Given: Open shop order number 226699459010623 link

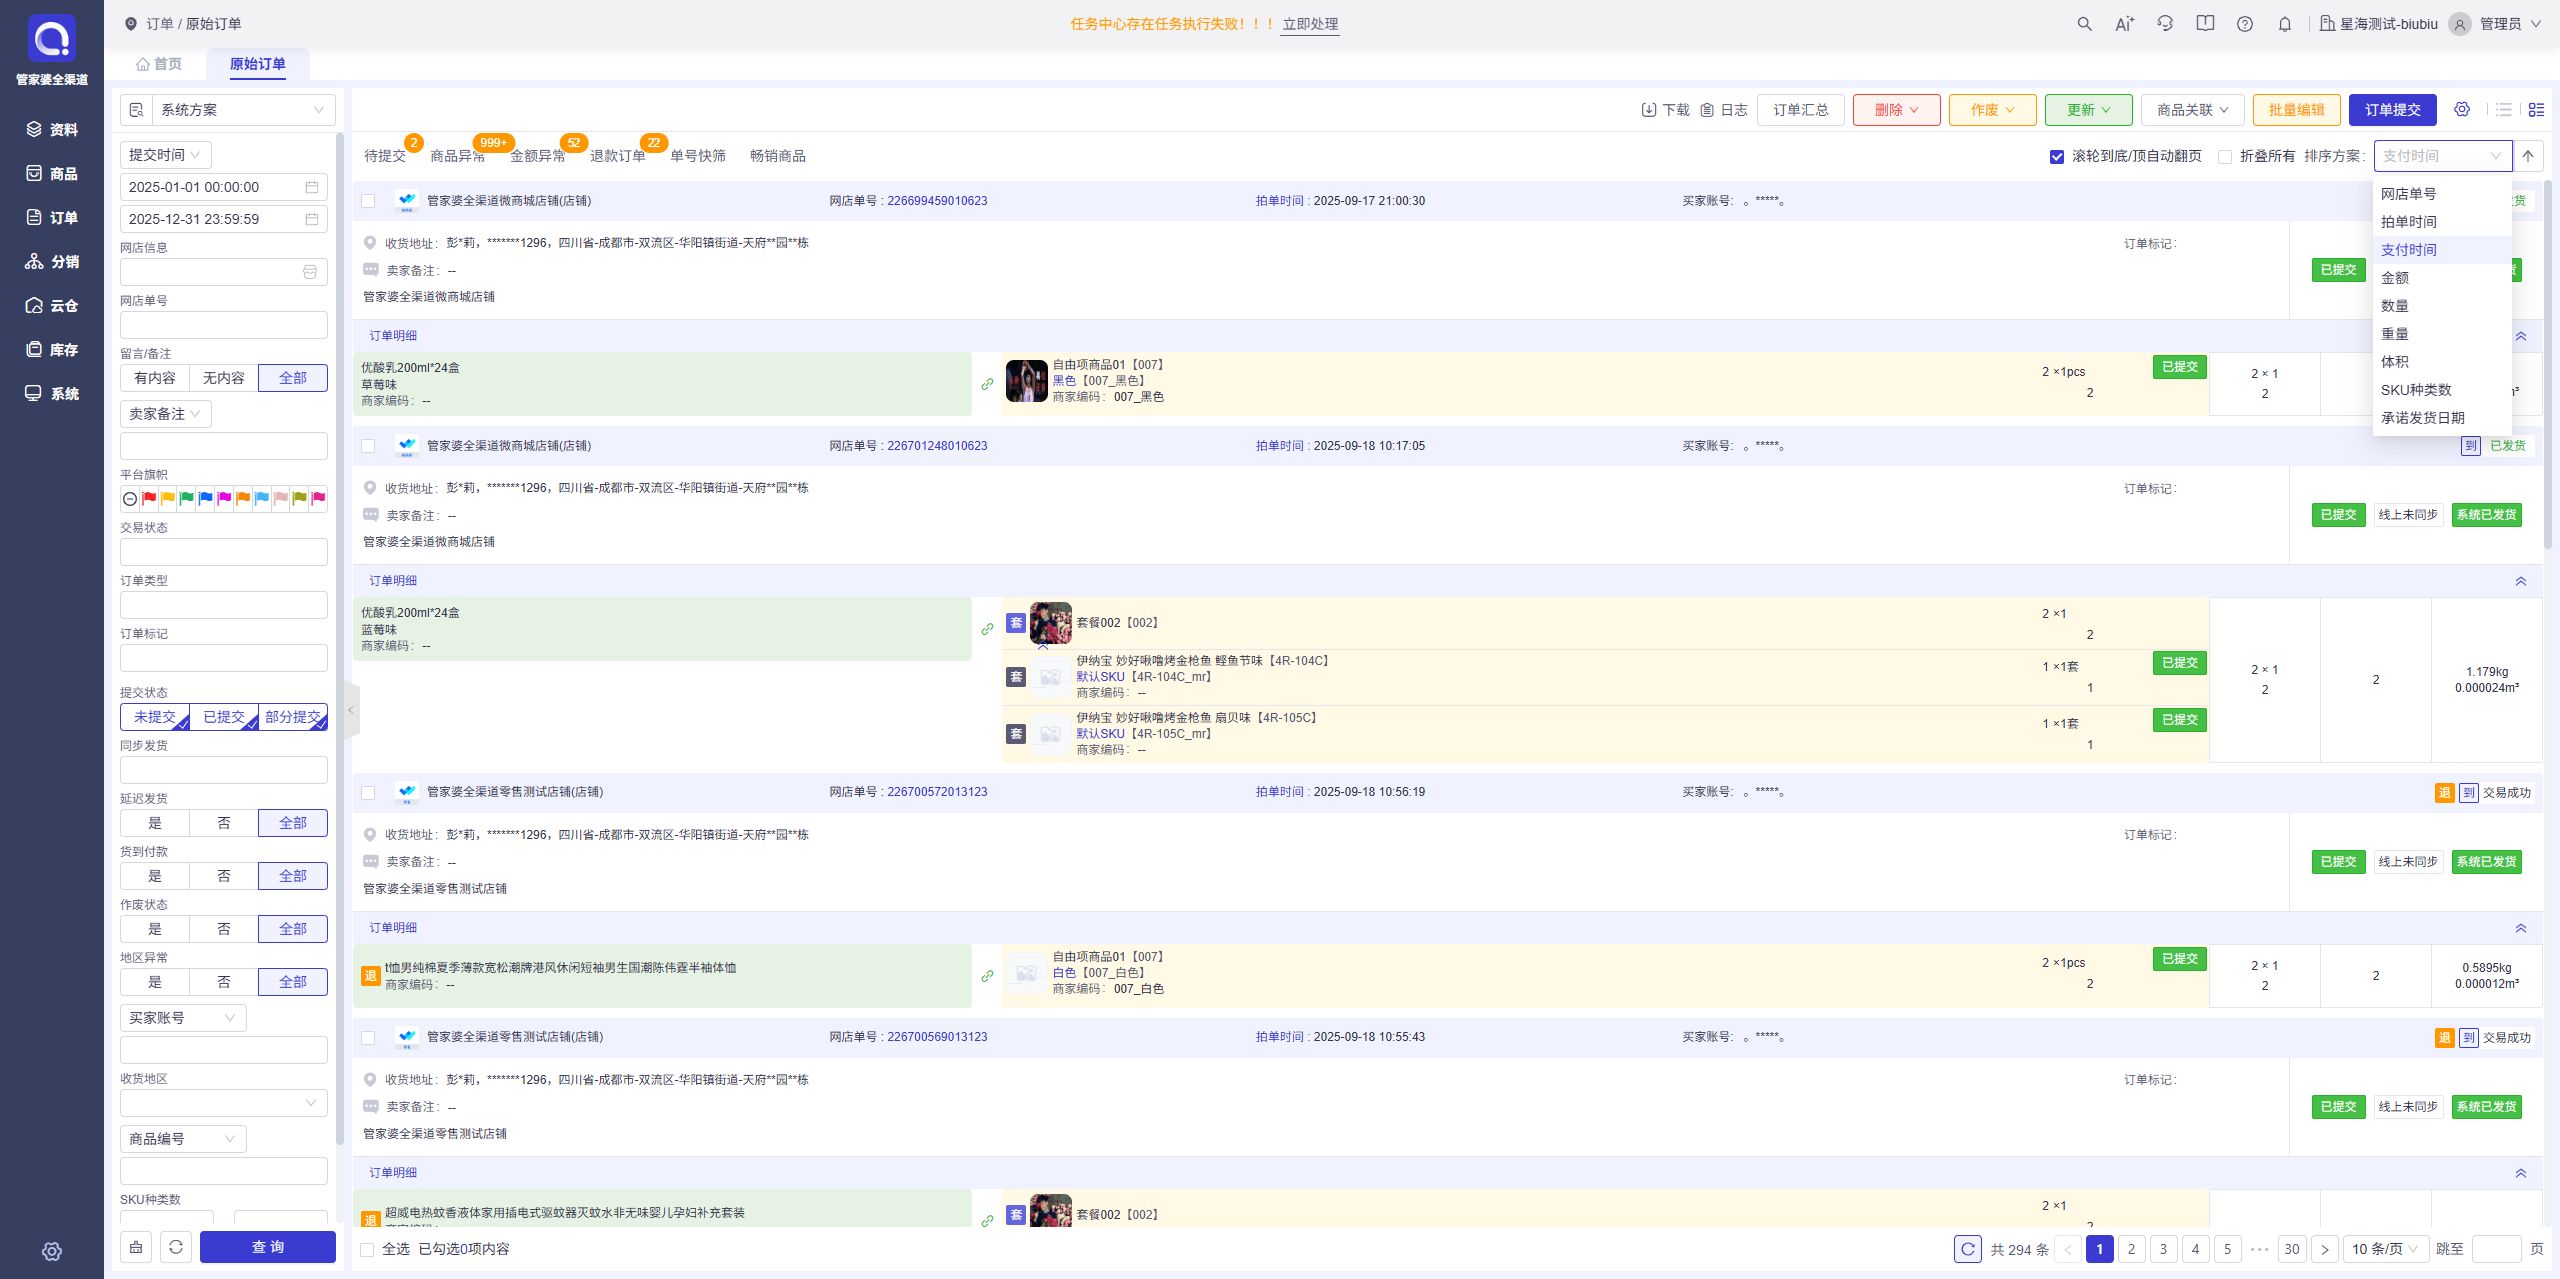Looking at the screenshot, I should point(937,201).
